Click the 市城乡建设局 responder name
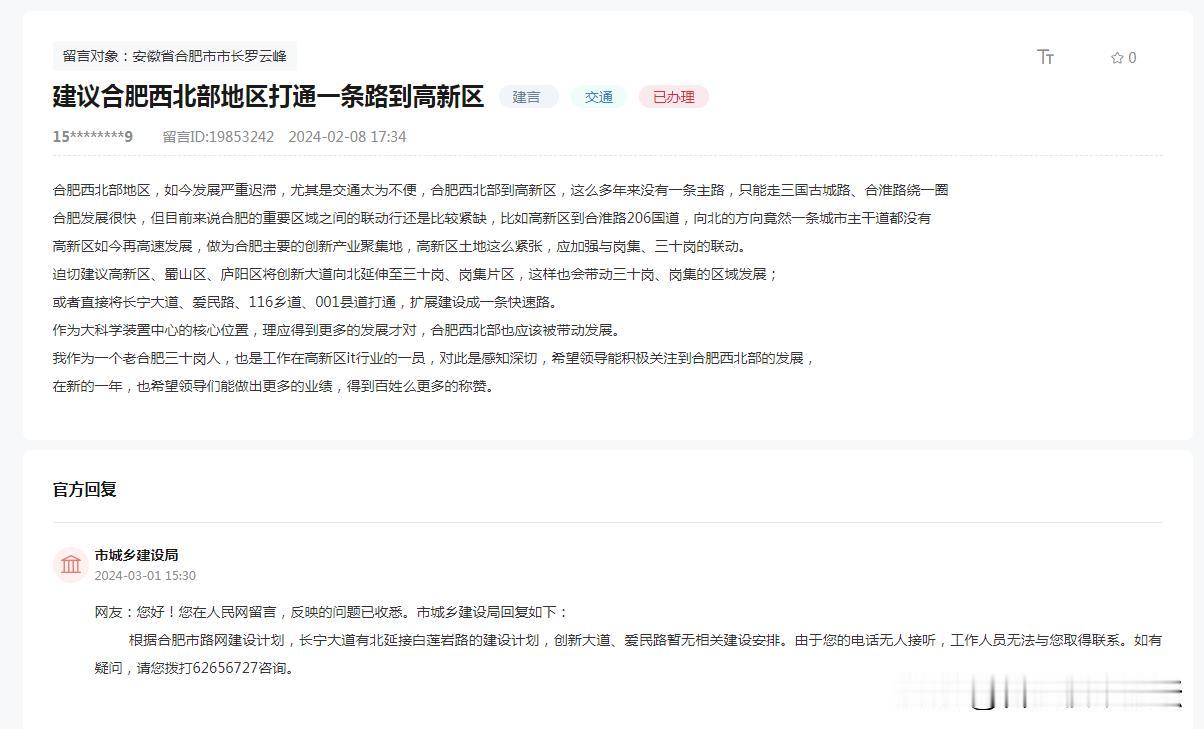Viewport: 1204px width, 729px height. click(137, 555)
